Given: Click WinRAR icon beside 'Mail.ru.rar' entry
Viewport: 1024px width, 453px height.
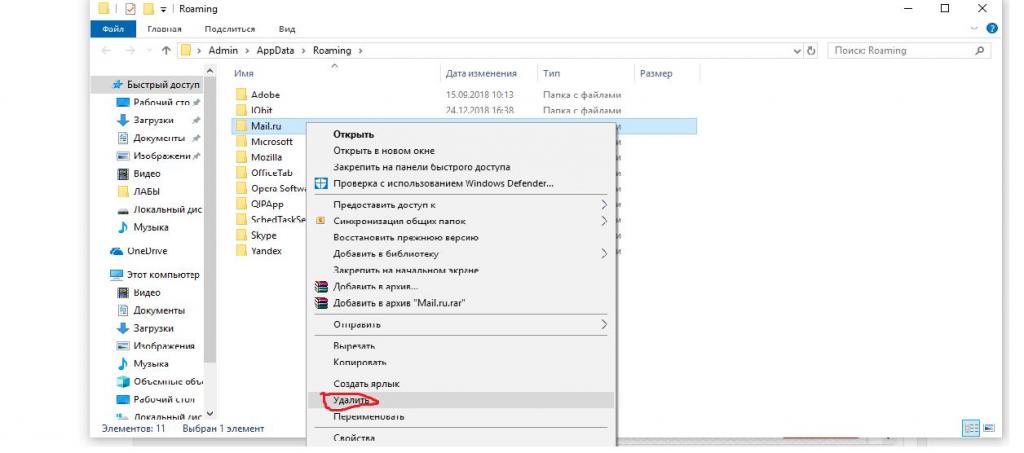Looking at the screenshot, I should [321, 303].
